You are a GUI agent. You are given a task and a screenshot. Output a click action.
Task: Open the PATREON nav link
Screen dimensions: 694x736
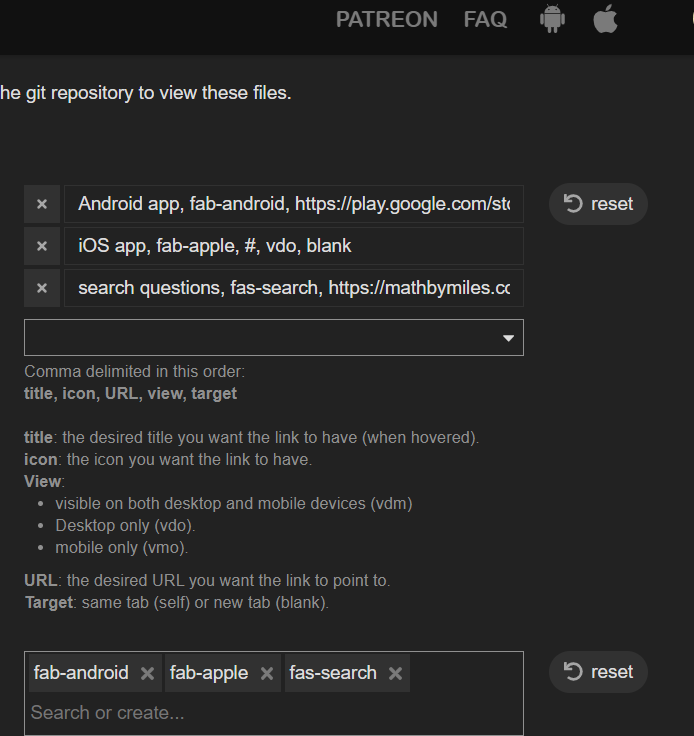(x=387, y=20)
